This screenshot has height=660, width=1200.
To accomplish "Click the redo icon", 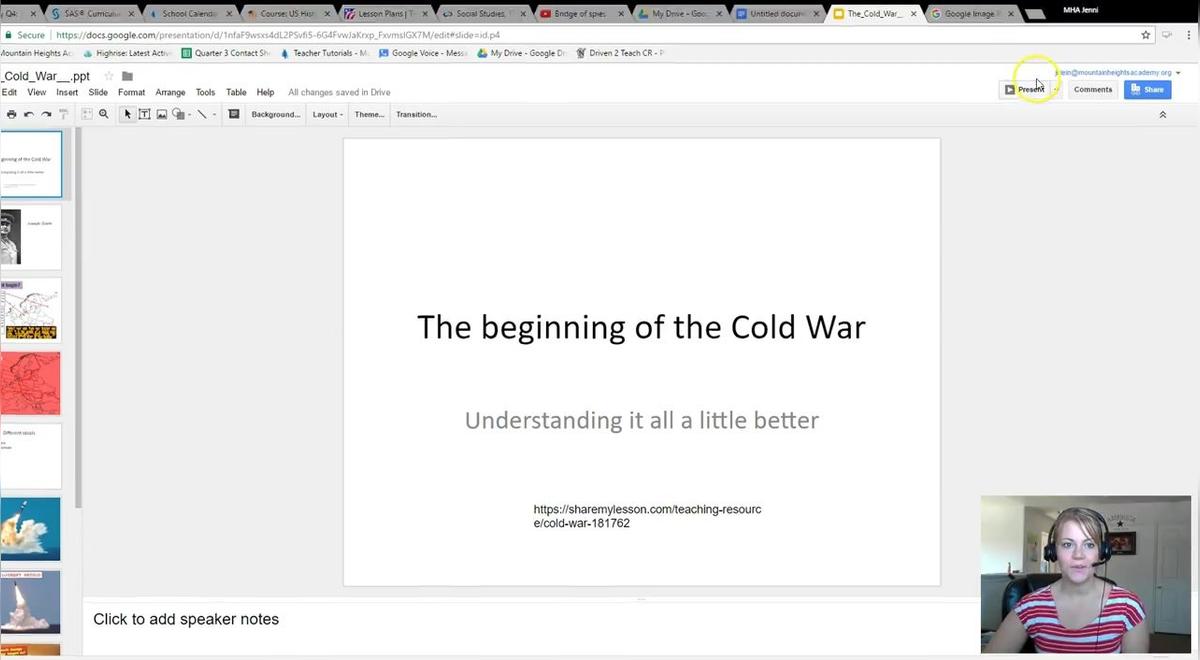I will pos(45,114).
